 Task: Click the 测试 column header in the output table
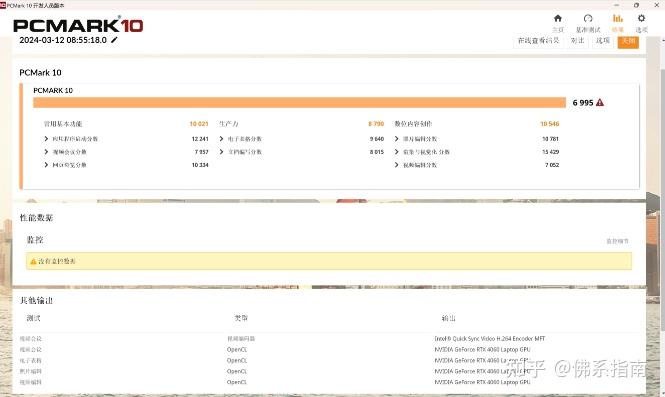(x=33, y=318)
